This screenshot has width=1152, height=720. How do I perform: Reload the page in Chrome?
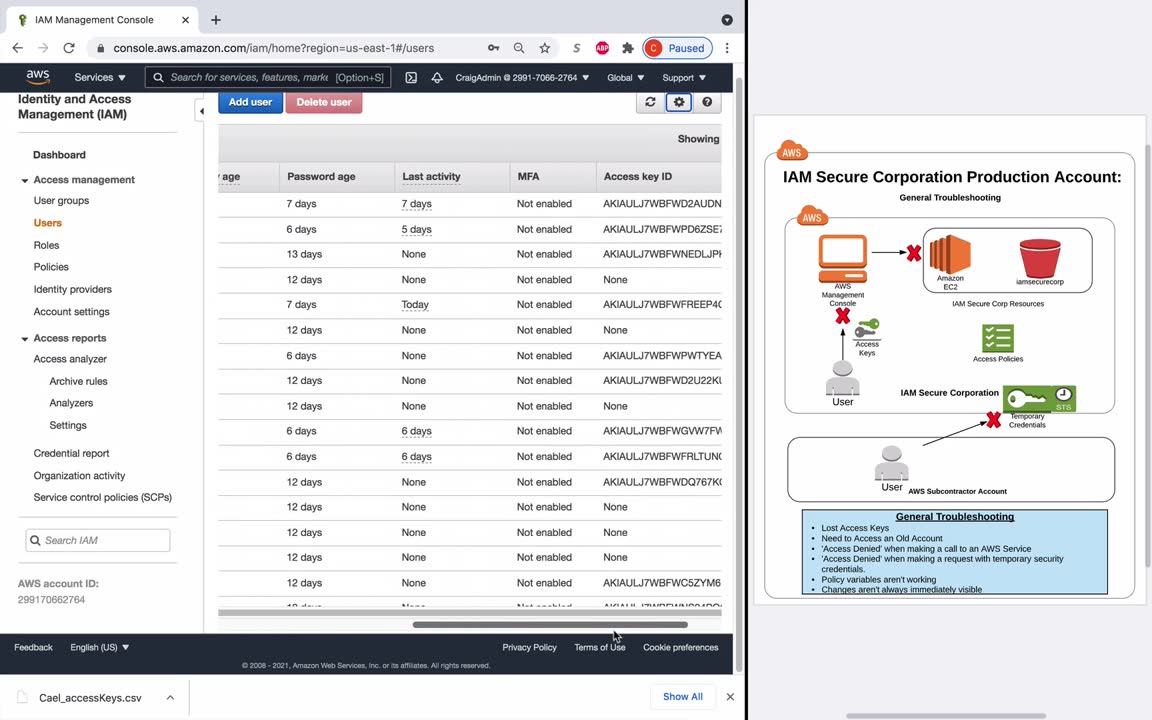[x=69, y=48]
